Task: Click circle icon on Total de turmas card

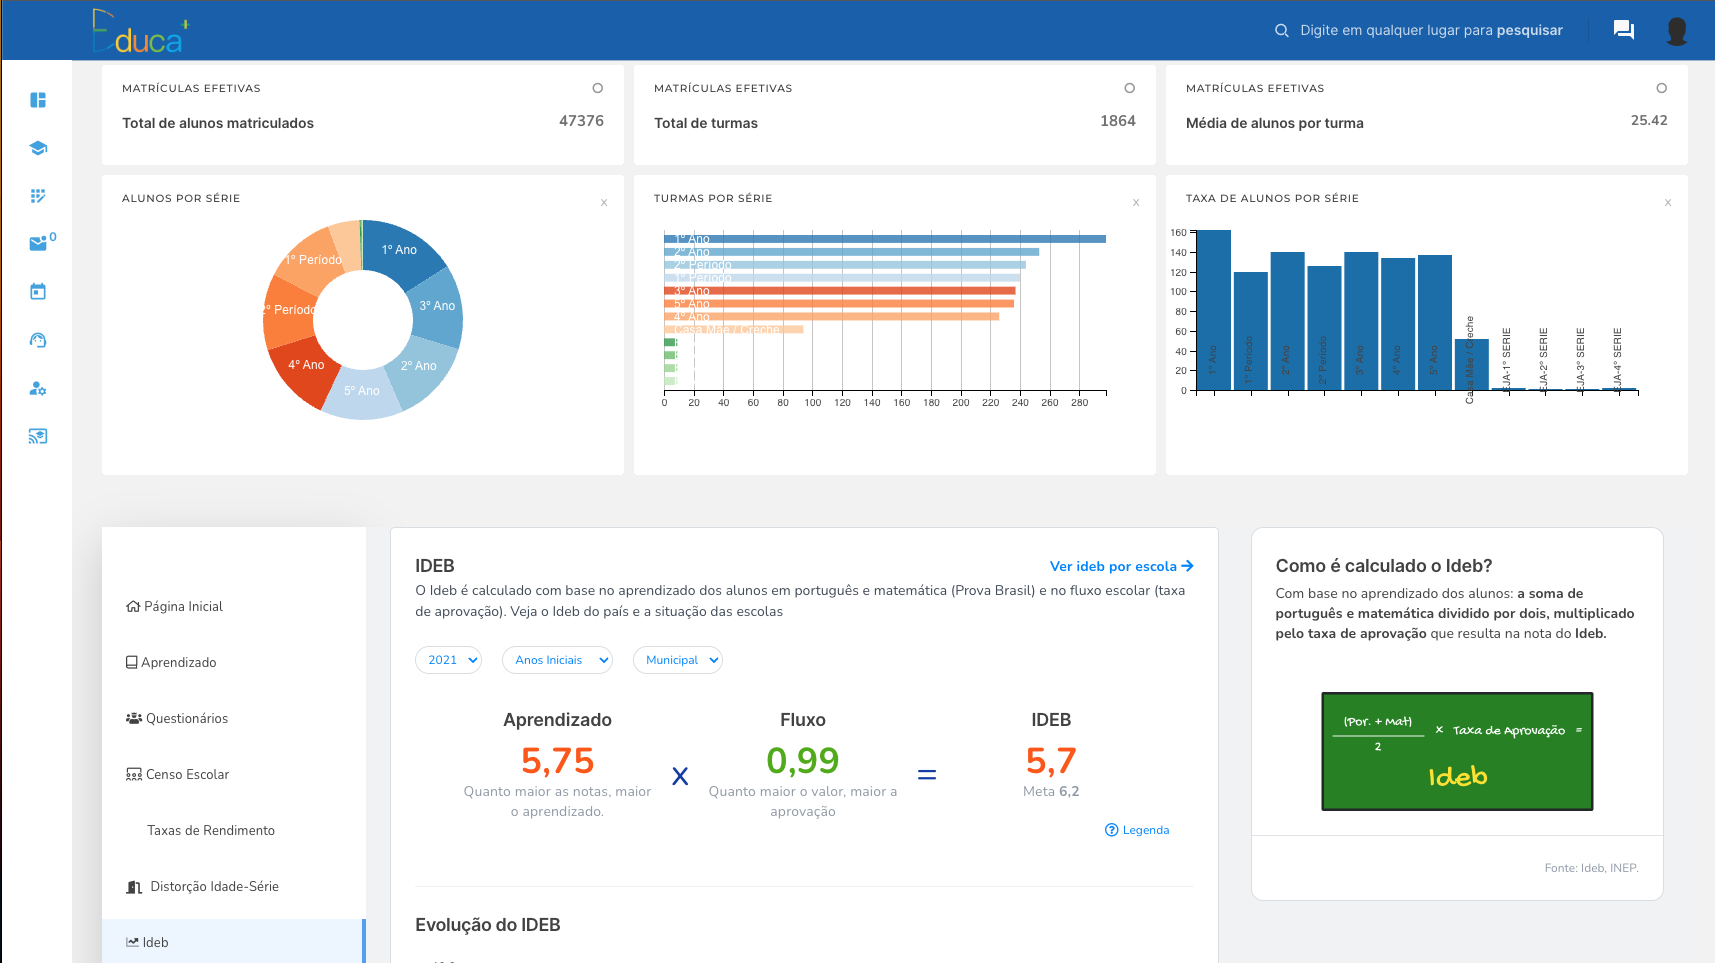Action: click(x=1130, y=88)
